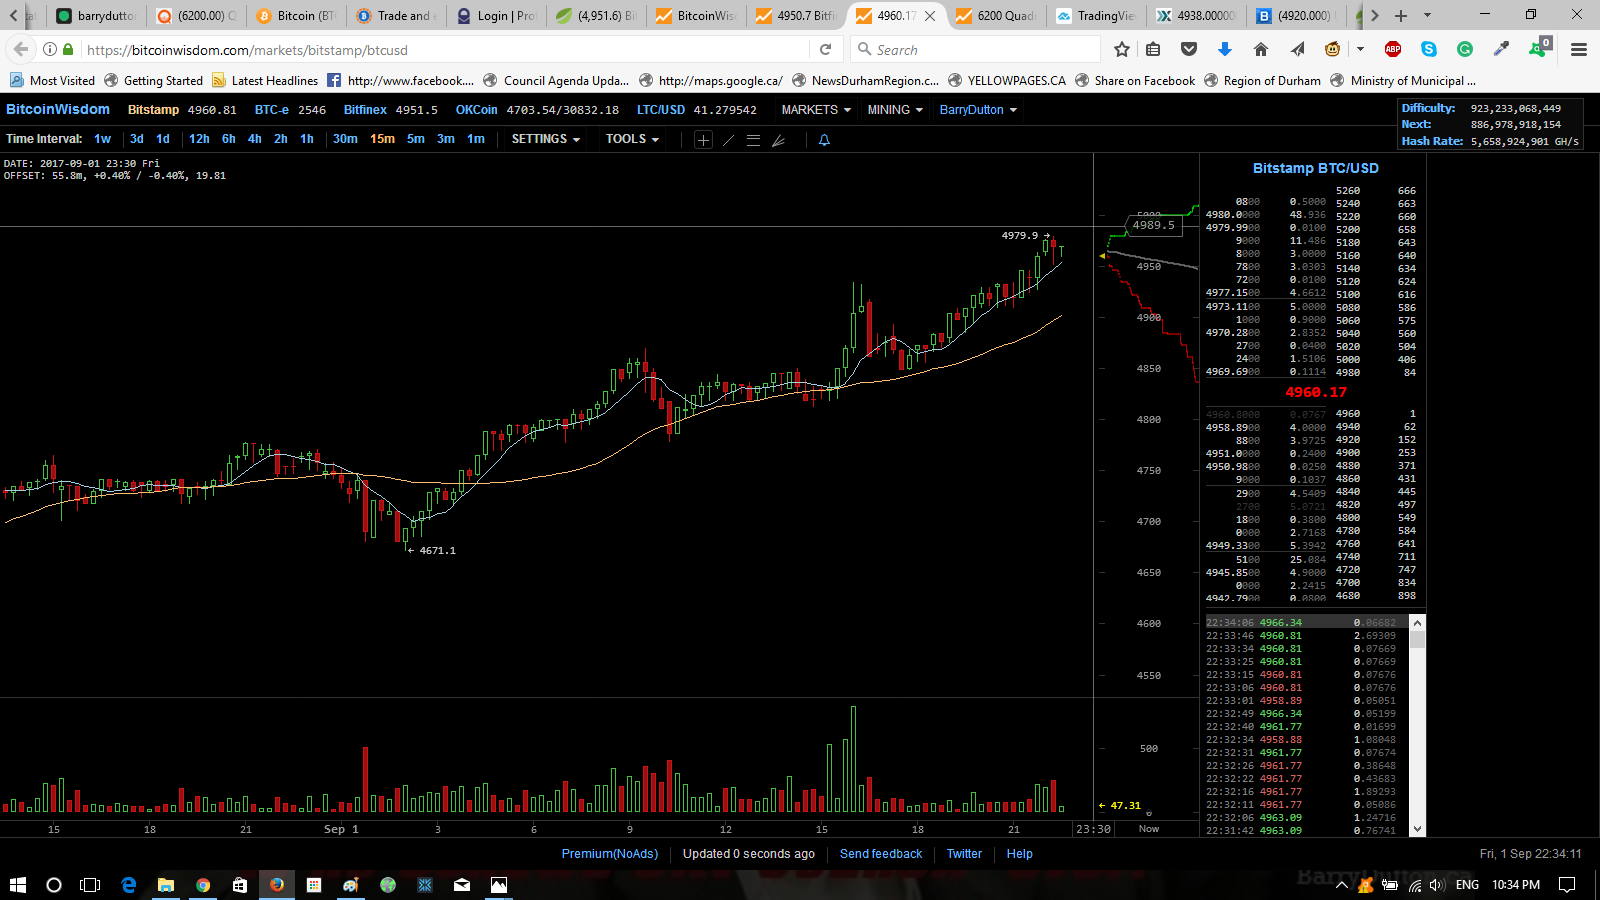Open Google Chrome from the taskbar
The width and height of the screenshot is (1600, 900).
click(203, 885)
